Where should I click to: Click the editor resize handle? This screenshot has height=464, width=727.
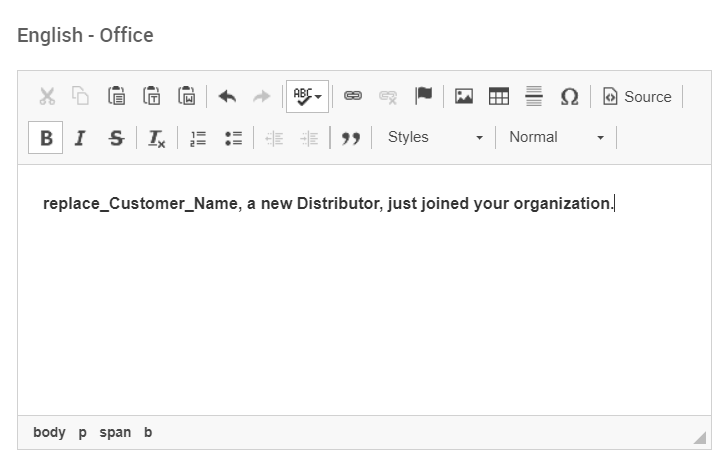(x=699, y=437)
